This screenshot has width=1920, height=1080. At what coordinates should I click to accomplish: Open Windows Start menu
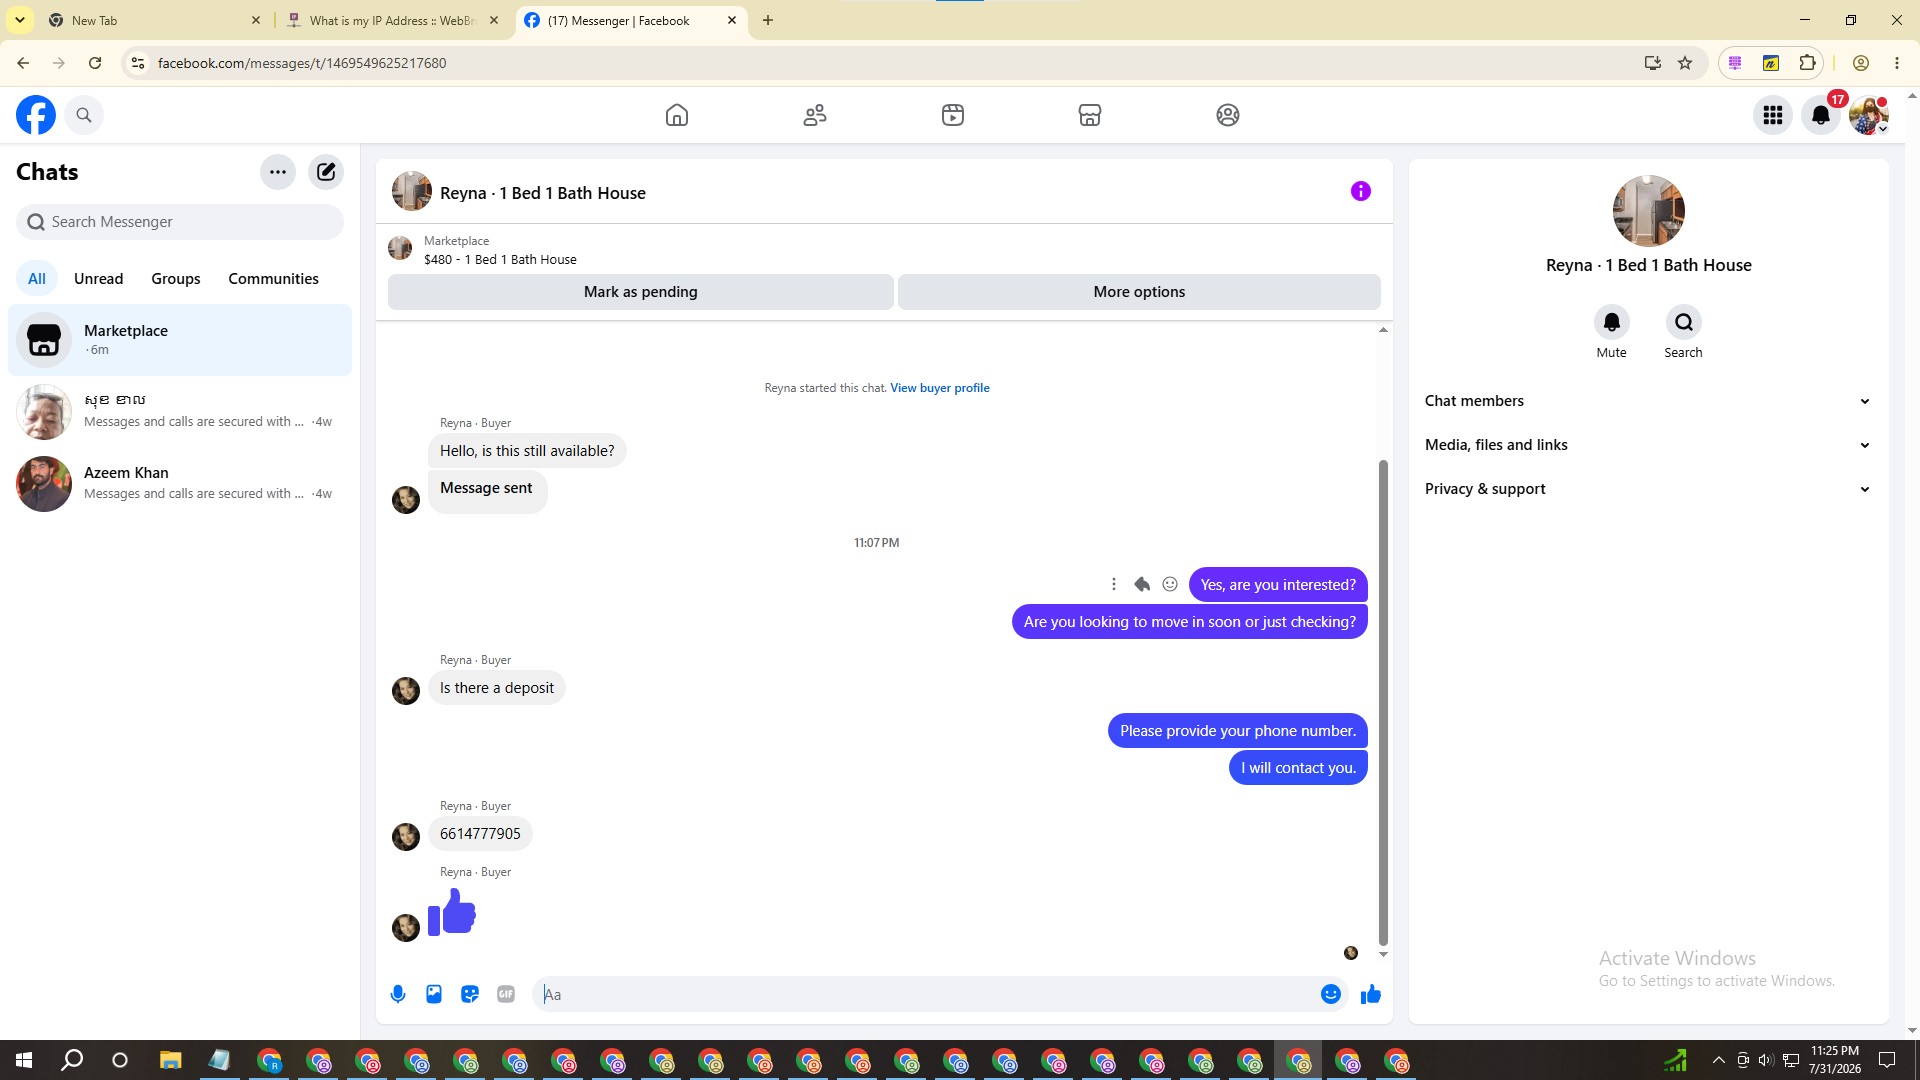tap(24, 1060)
